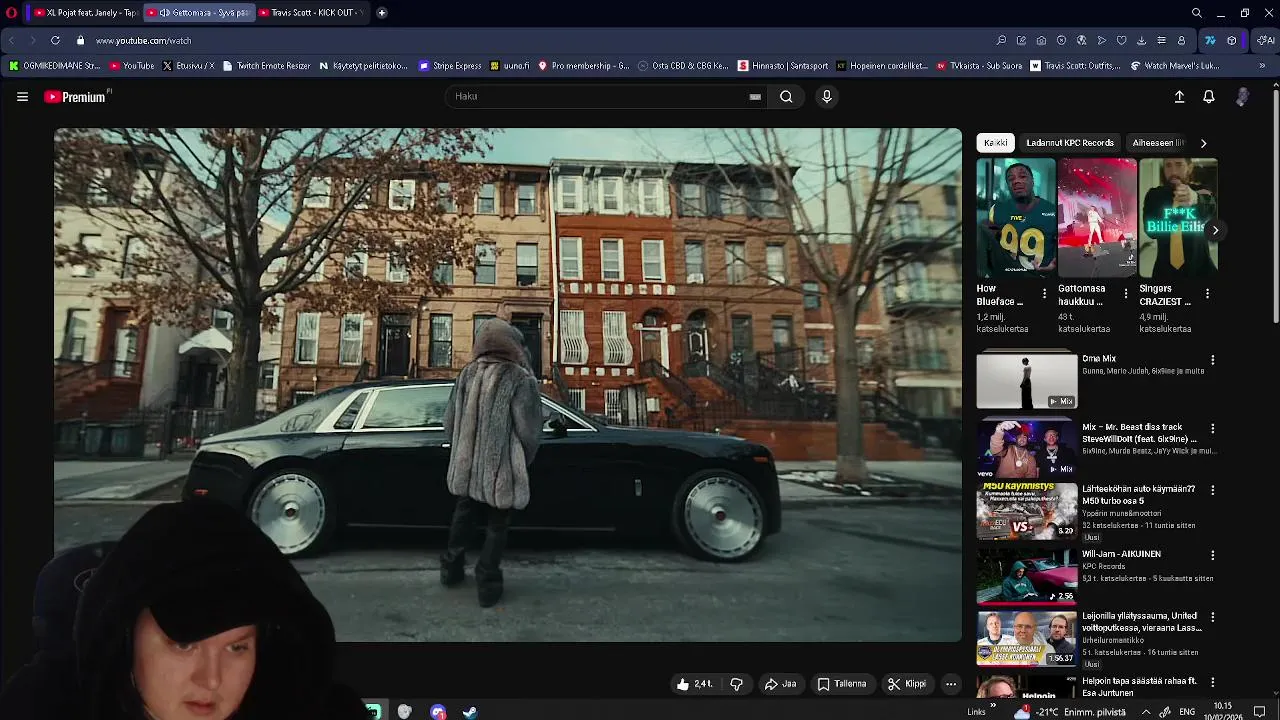Viewport: 1280px width, 720px height.
Task: Open options menu for Oma Mix
Action: point(1212,360)
